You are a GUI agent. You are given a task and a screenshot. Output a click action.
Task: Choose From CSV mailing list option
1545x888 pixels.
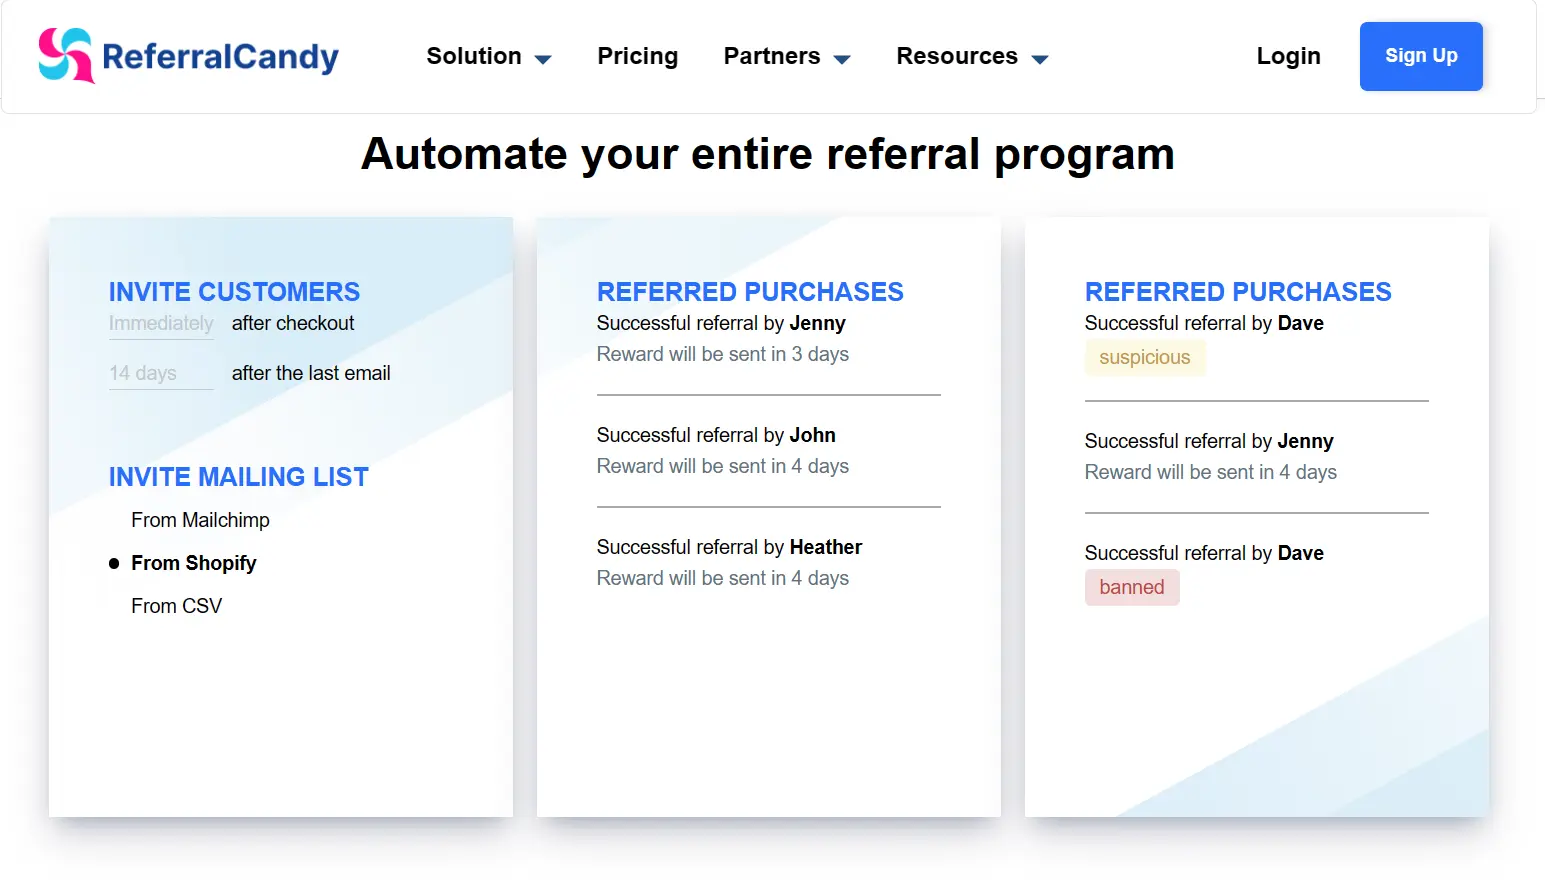[177, 606]
